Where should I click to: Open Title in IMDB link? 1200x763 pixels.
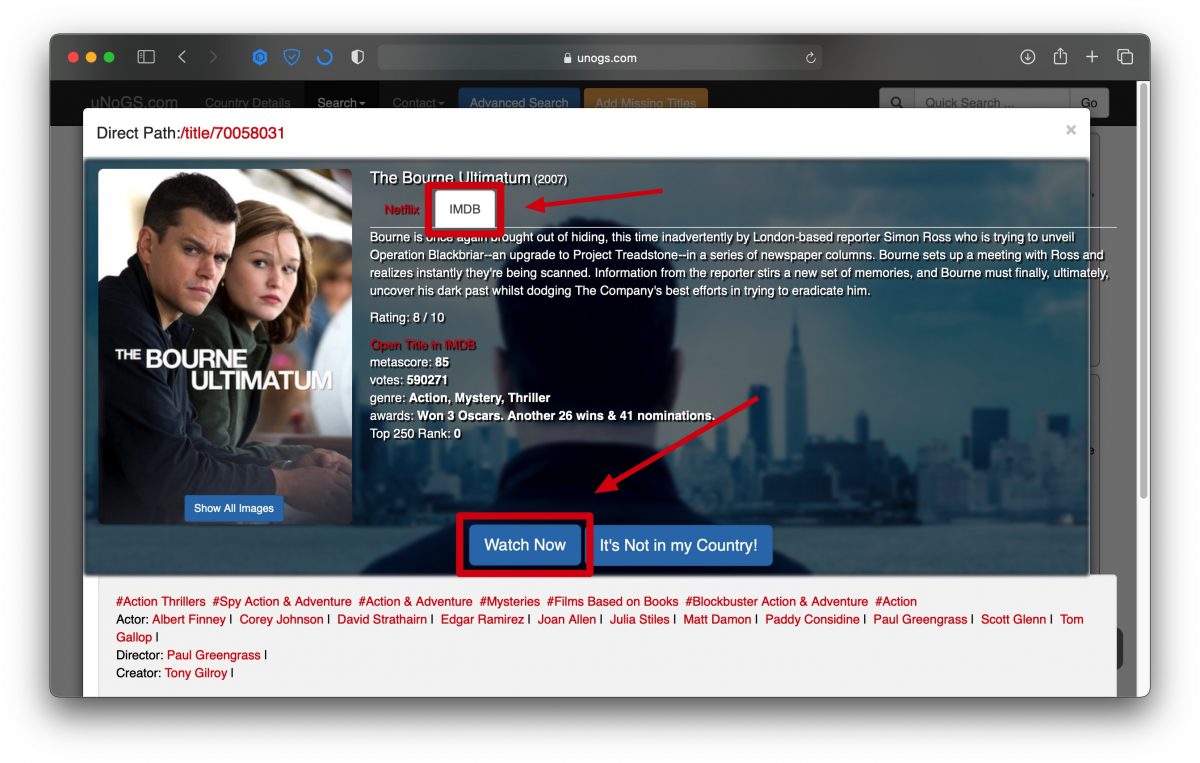pos(423,345)
